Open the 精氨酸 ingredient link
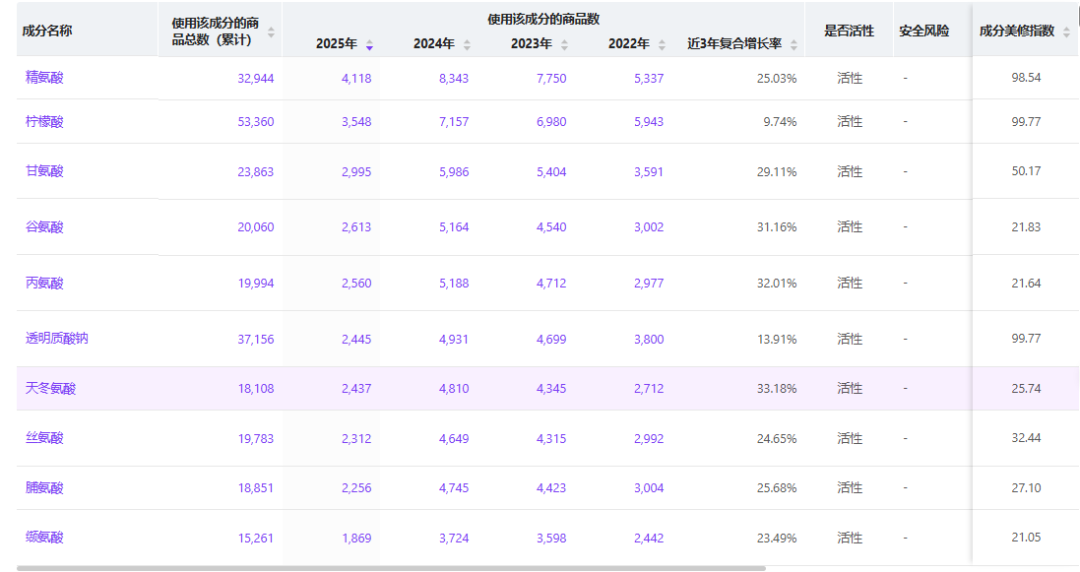This screenshot has width=1080, height=572. pos(44,77)
